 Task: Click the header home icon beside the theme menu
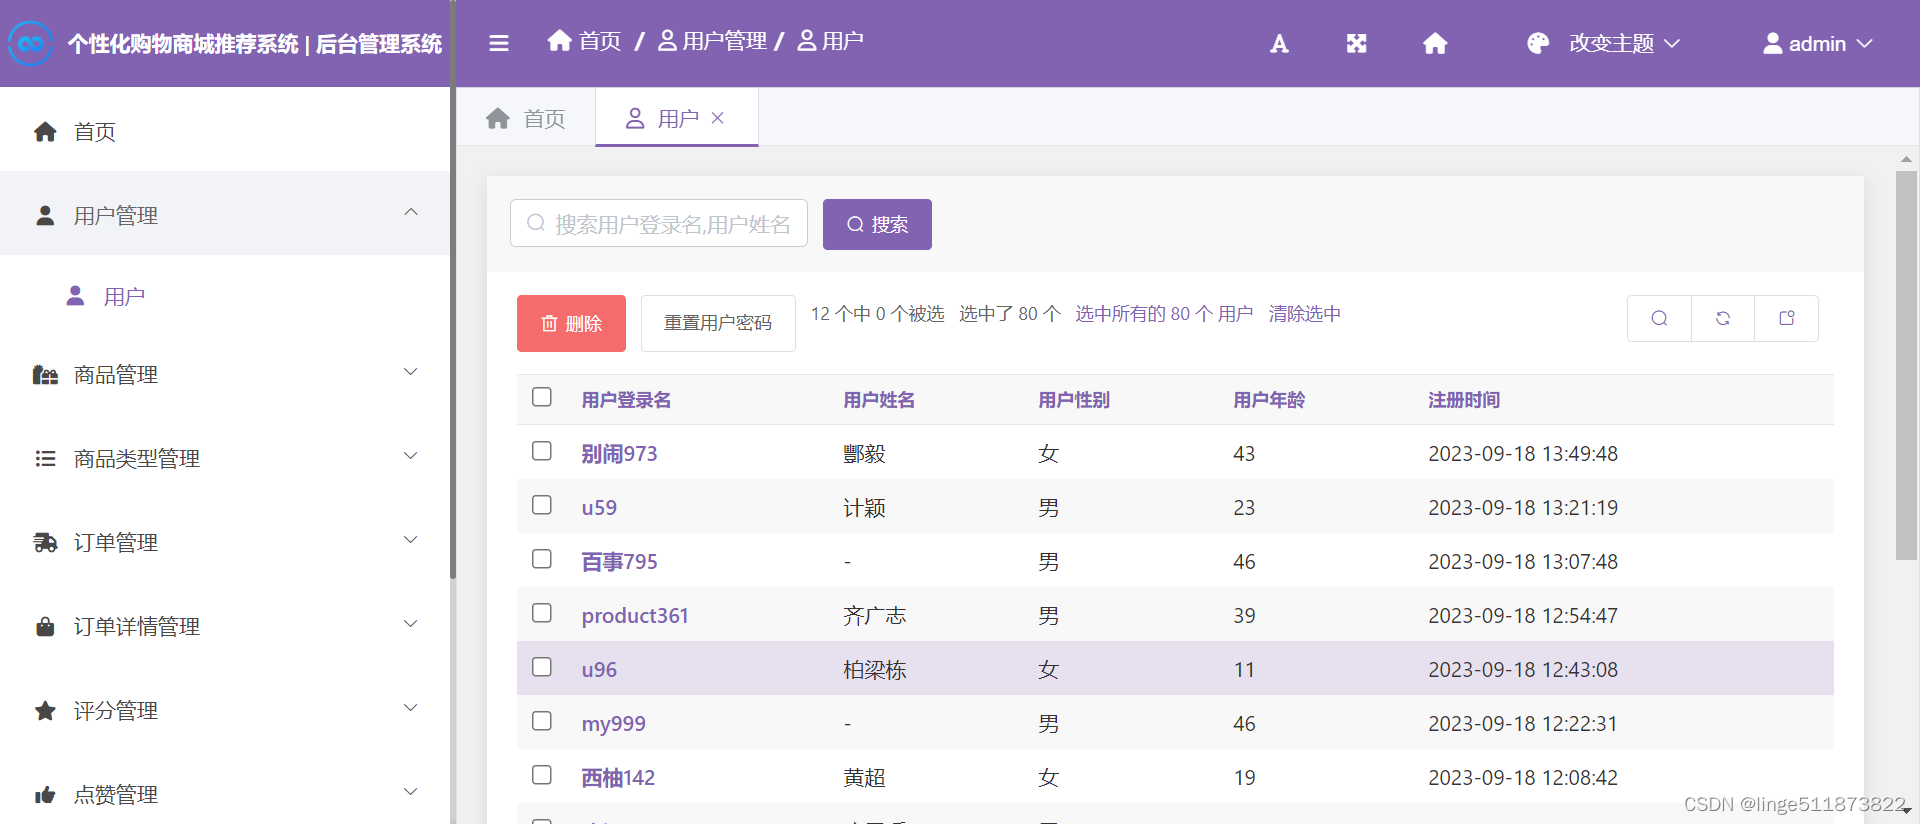(x=1435, y=43)
